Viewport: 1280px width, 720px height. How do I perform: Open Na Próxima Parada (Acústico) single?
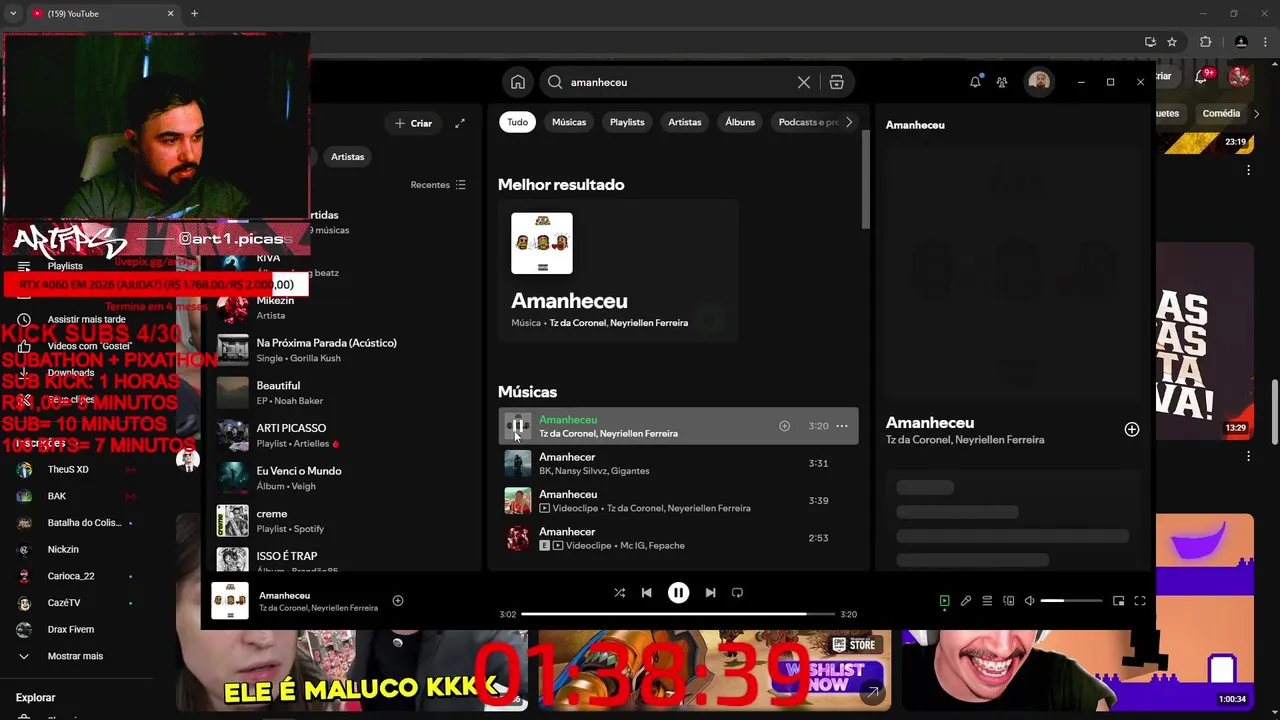[x=340, y=350]
